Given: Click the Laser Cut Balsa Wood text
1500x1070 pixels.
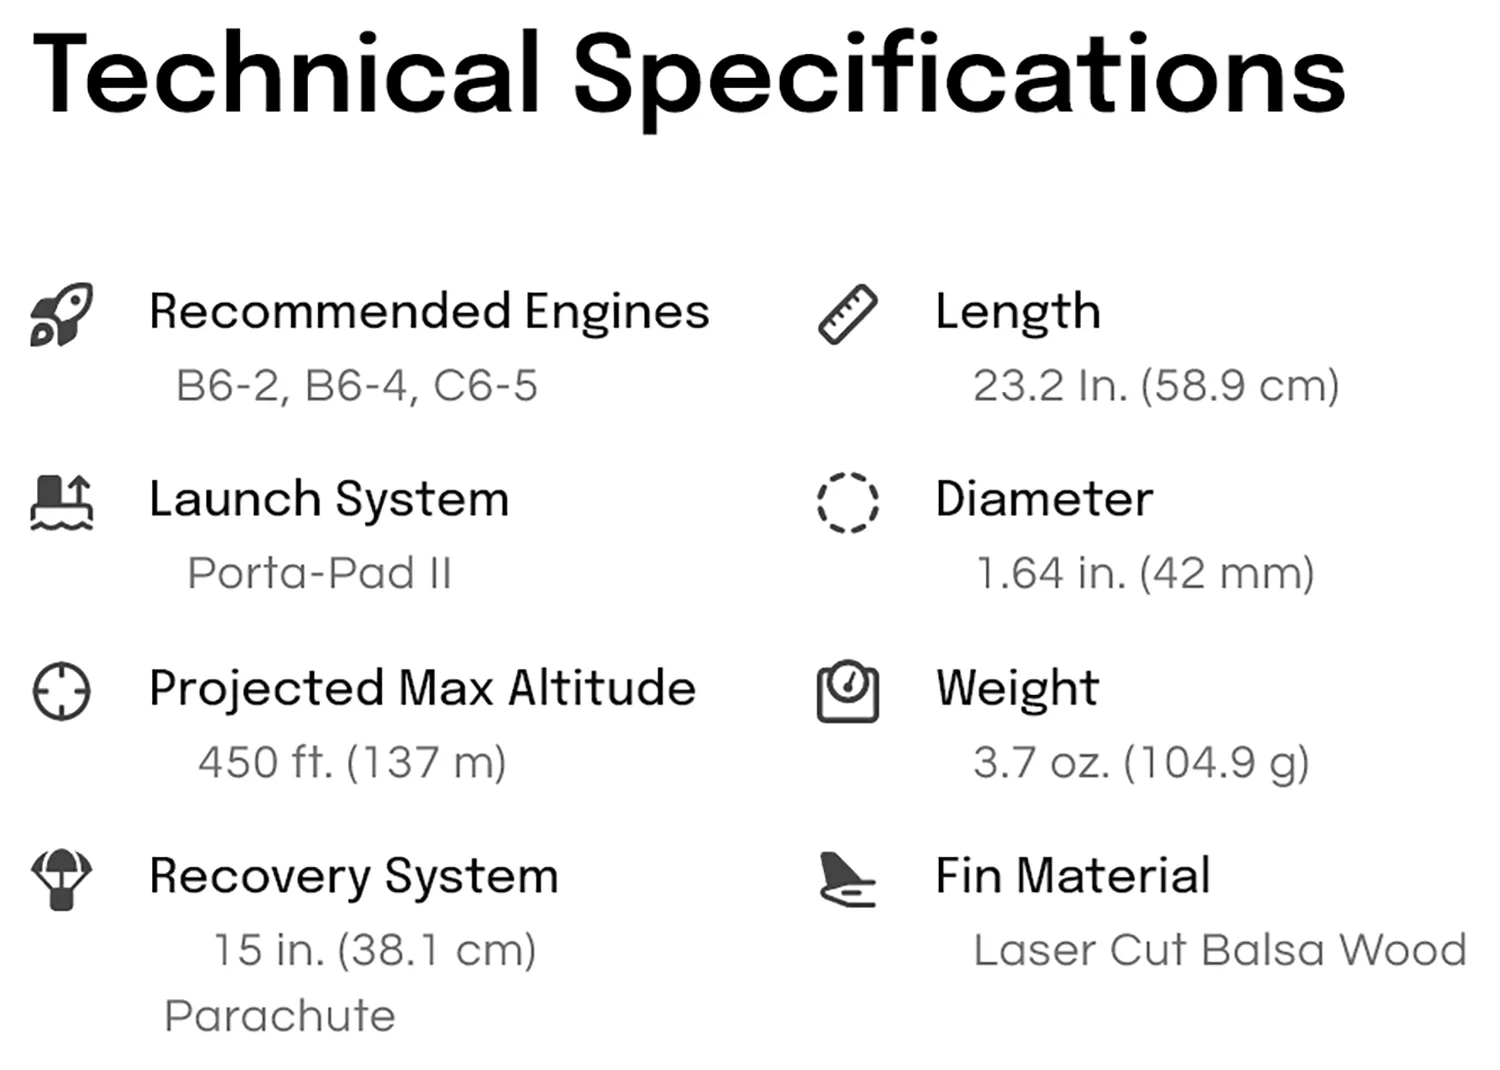Looking at the screenshot, I should click(x=1220, y=951).
